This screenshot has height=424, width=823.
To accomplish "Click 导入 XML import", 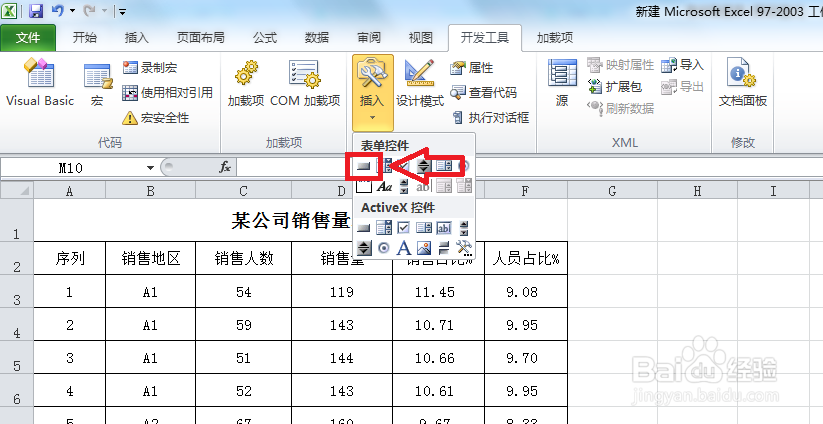I will point(682,65).
